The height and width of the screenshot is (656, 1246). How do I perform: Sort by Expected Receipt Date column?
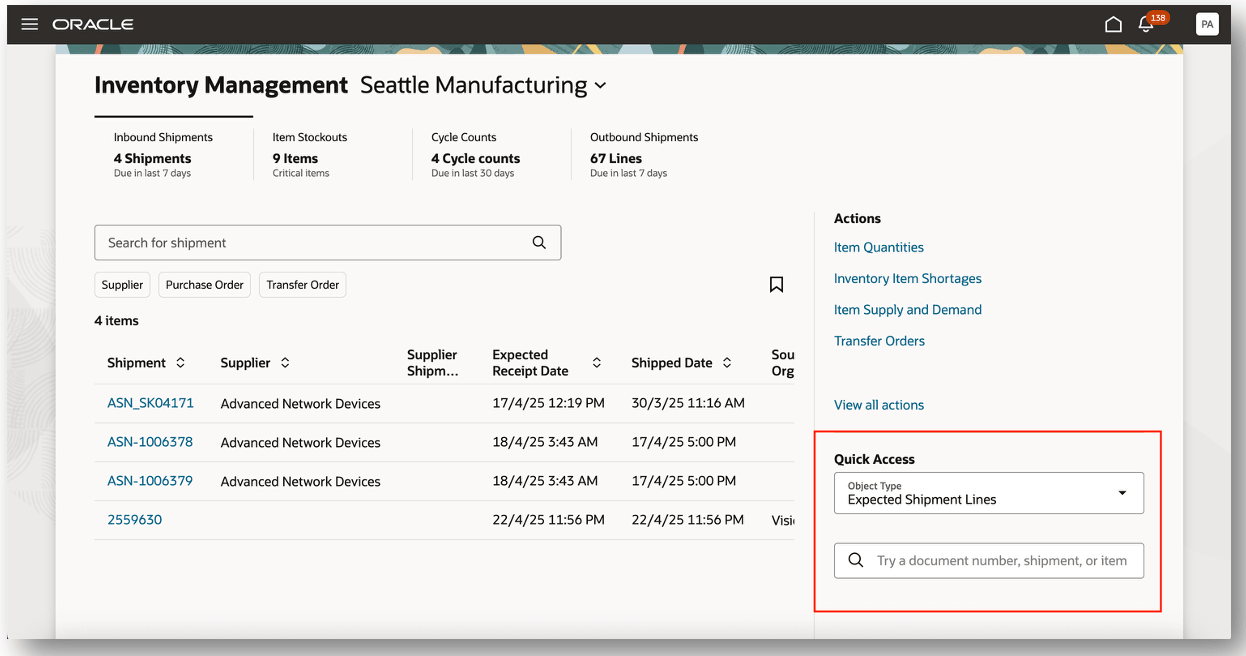click(597, 363)
